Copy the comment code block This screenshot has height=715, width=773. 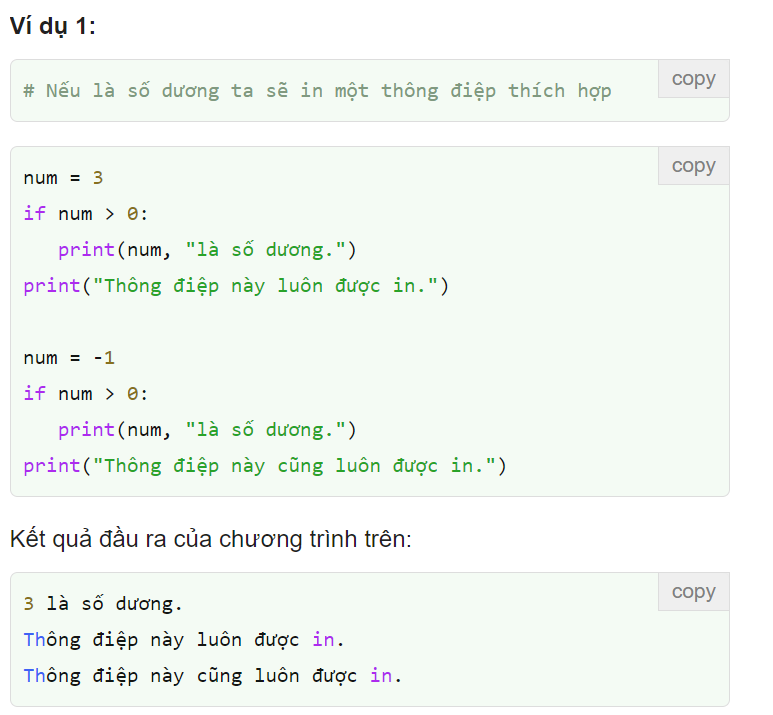click(x=693, y=79)
